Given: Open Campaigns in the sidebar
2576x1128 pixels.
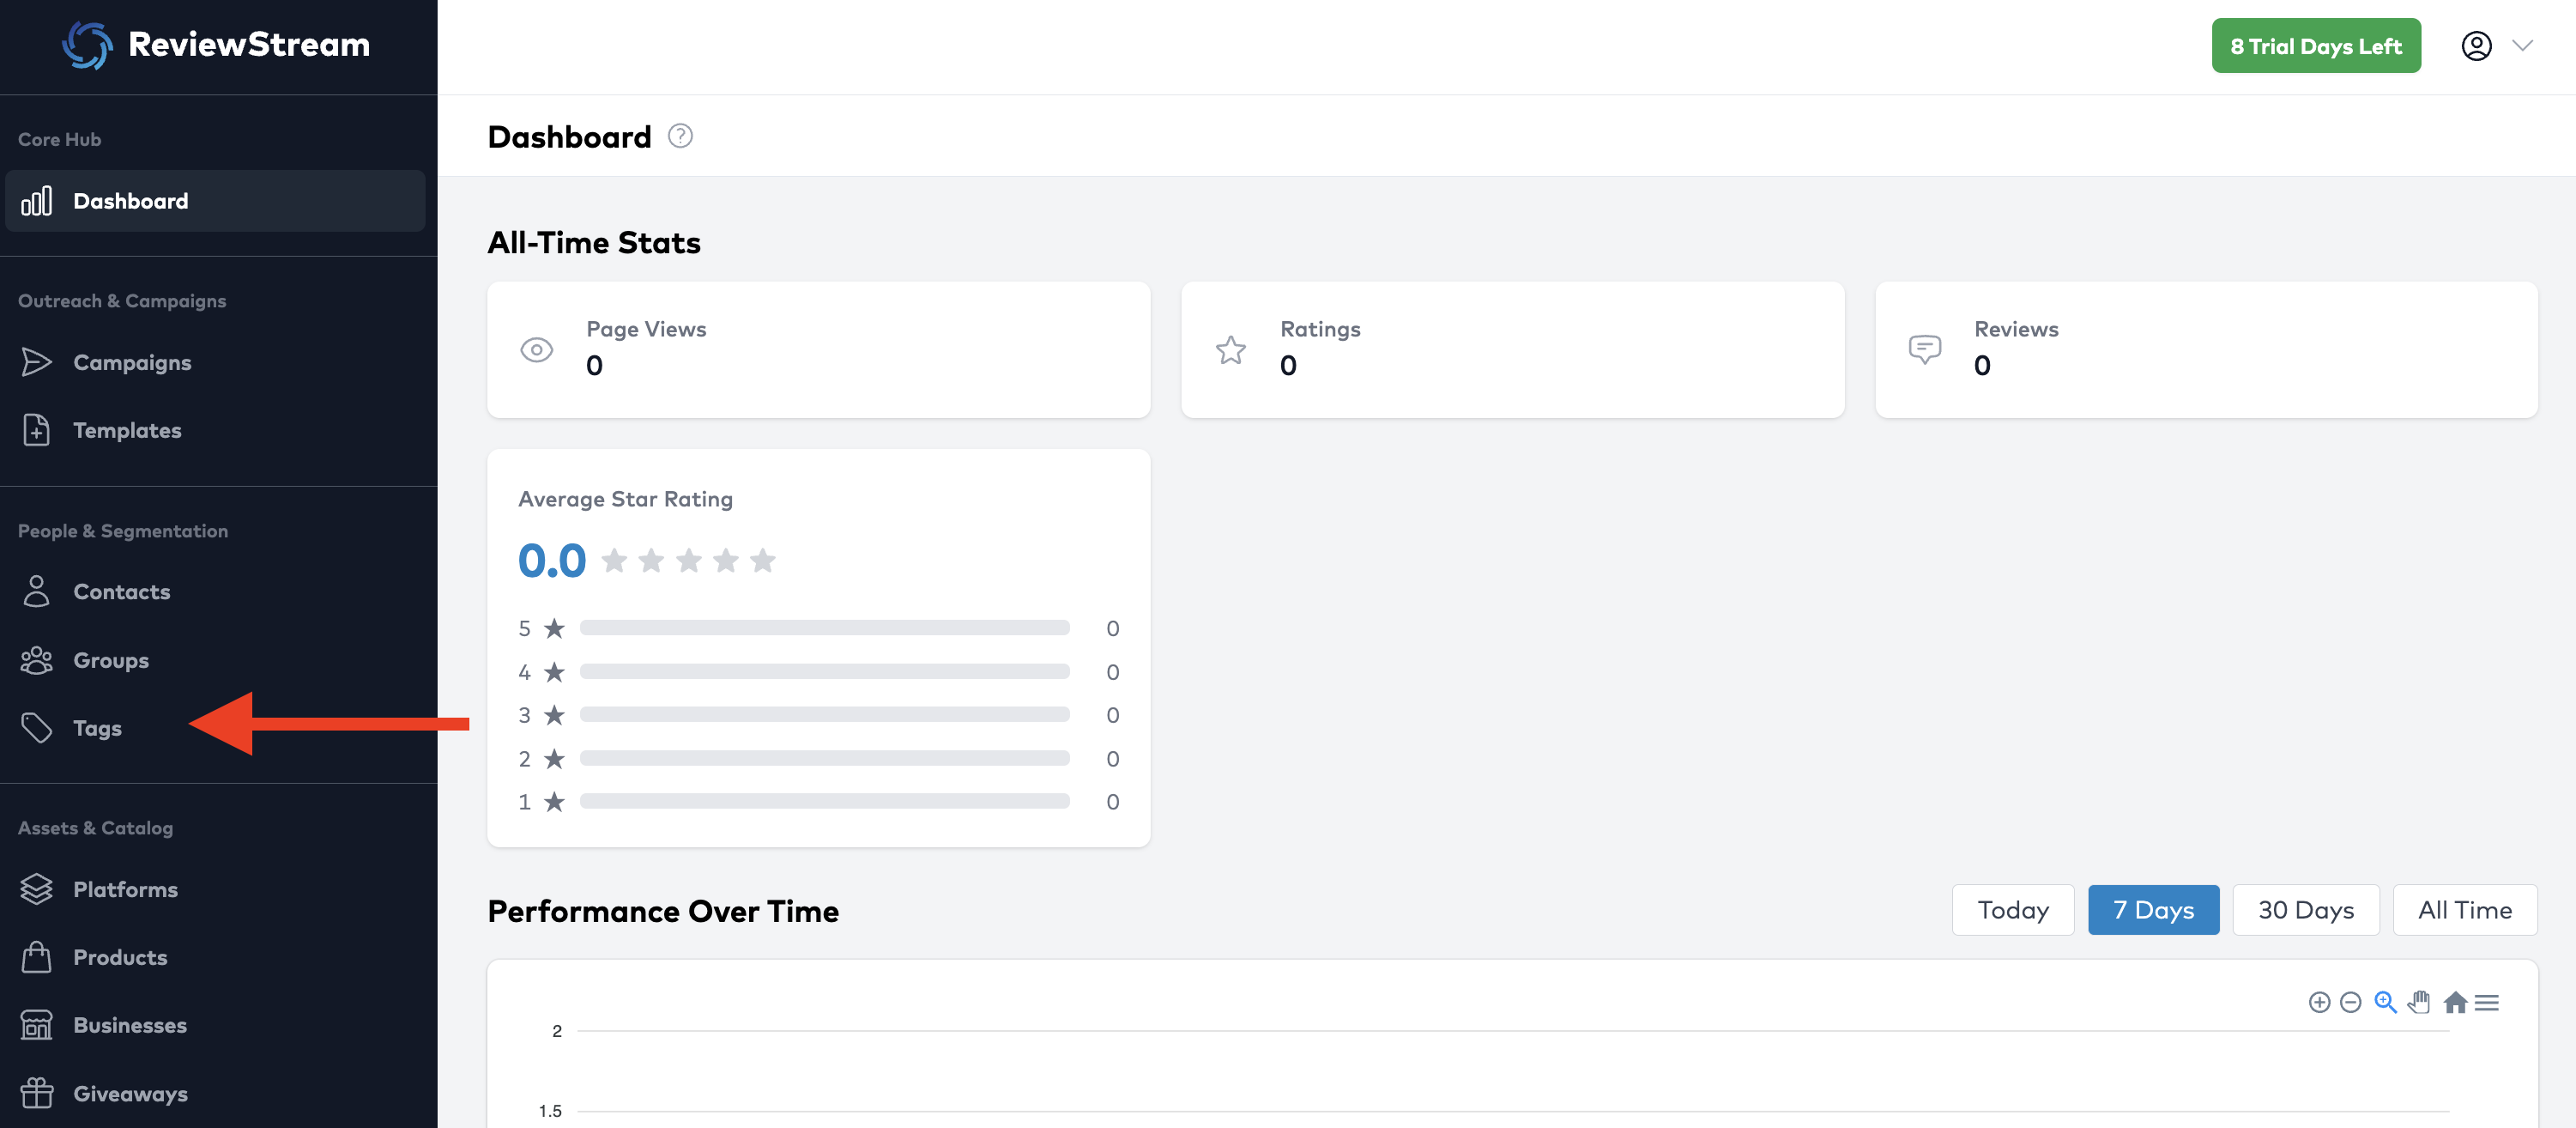Looking at the screenshot, I should click(132, 363).
